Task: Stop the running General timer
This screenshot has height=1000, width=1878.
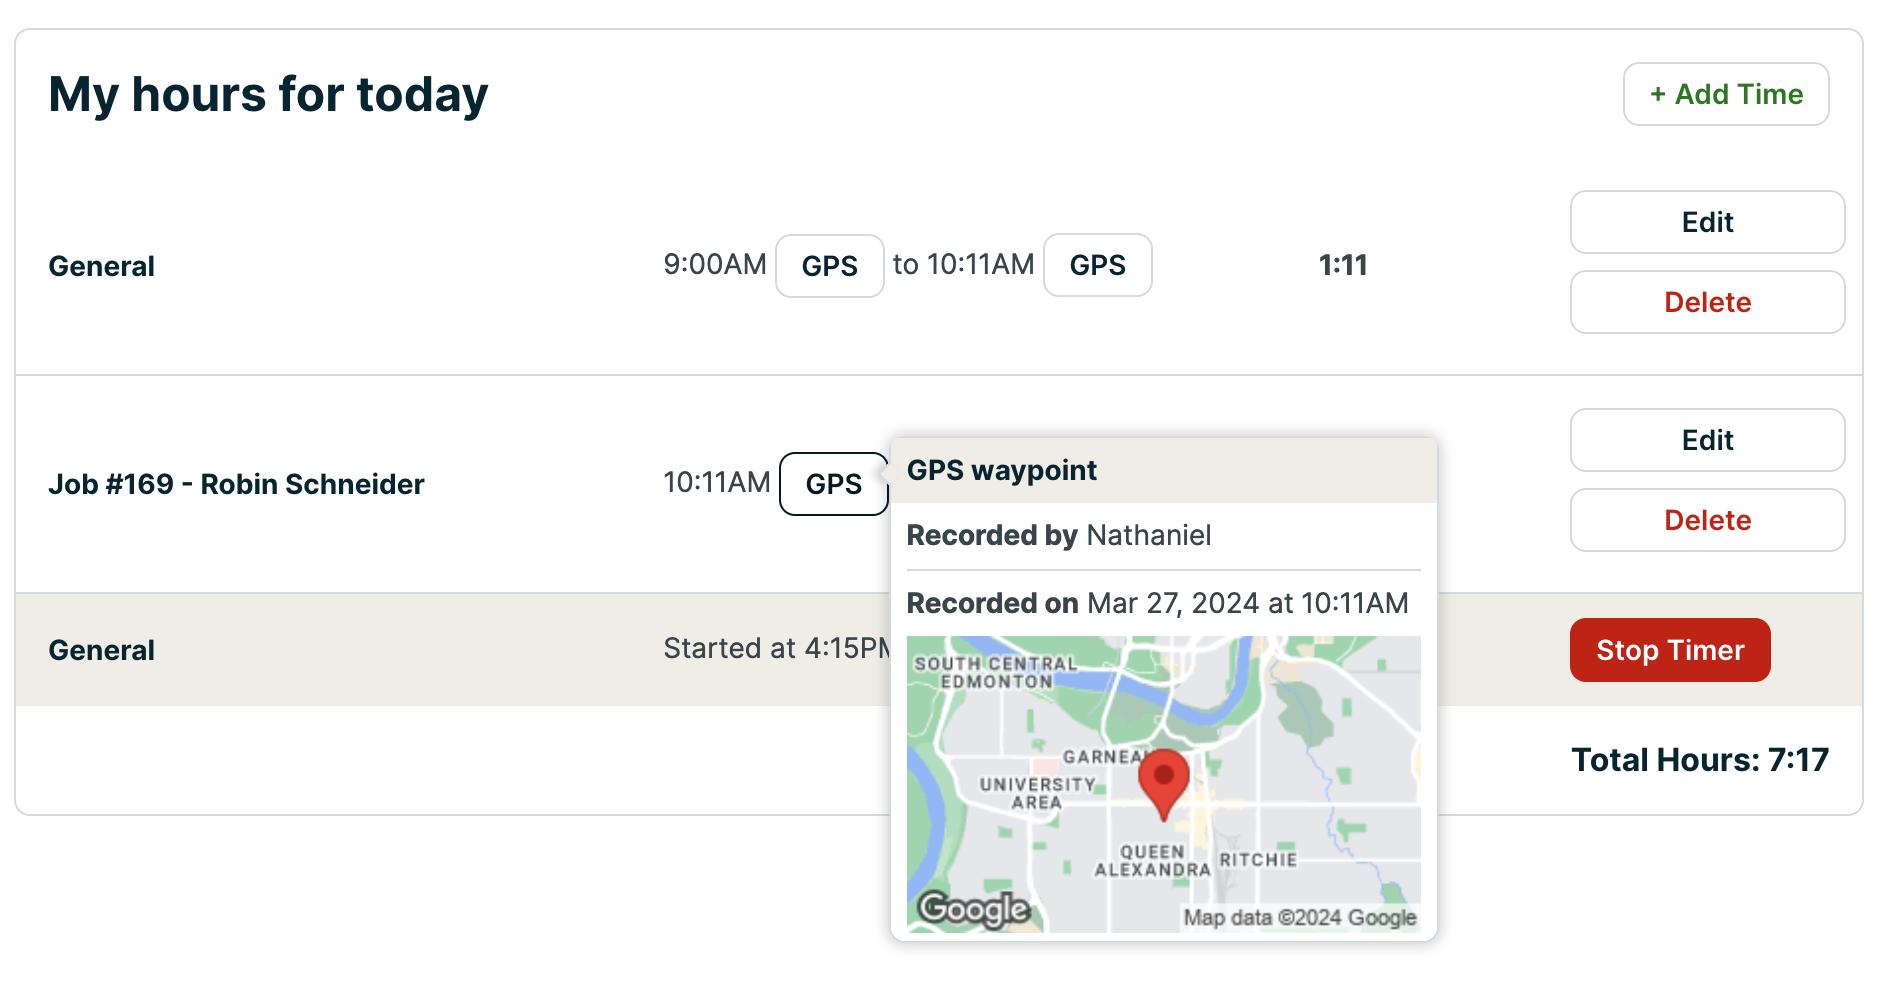Action: click(x=1669, y=650)
